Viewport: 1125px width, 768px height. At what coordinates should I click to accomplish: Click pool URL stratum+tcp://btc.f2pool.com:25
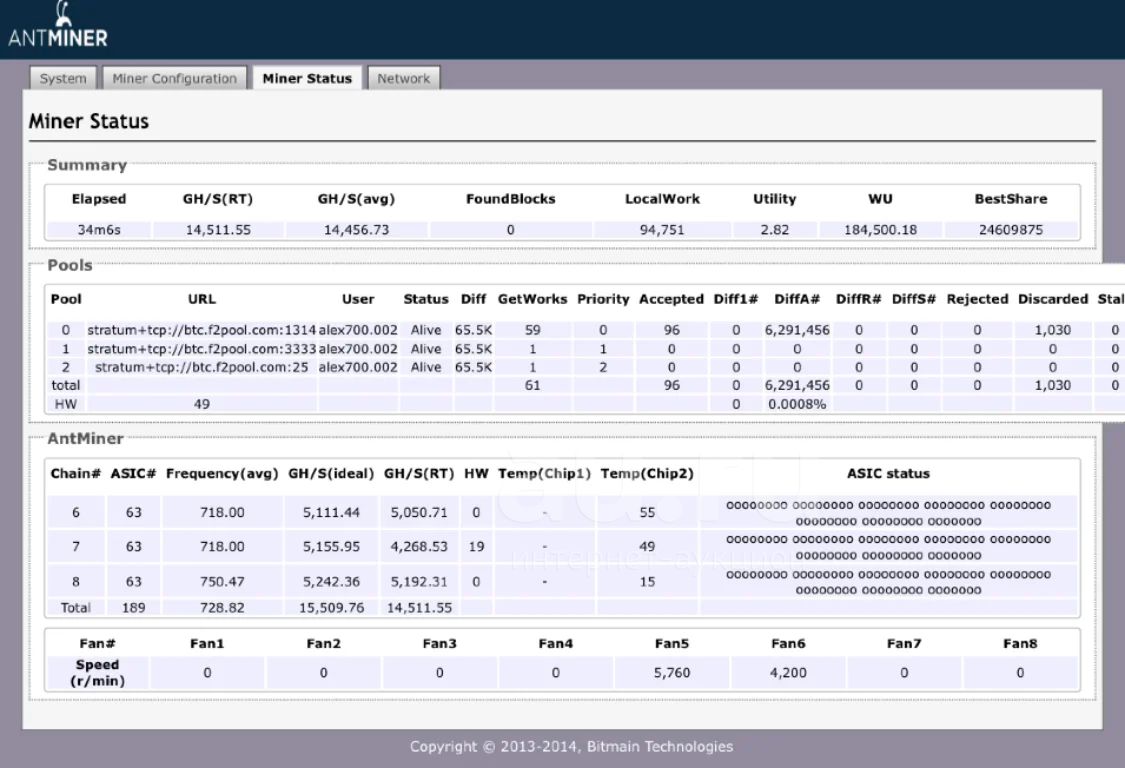(x=202, y=367)
